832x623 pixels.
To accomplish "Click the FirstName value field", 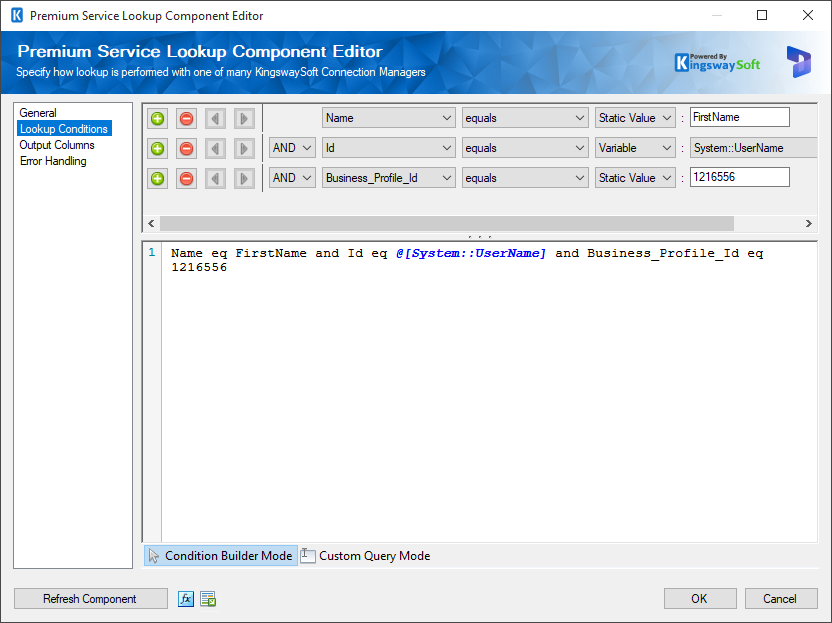I will coord(740,117).
